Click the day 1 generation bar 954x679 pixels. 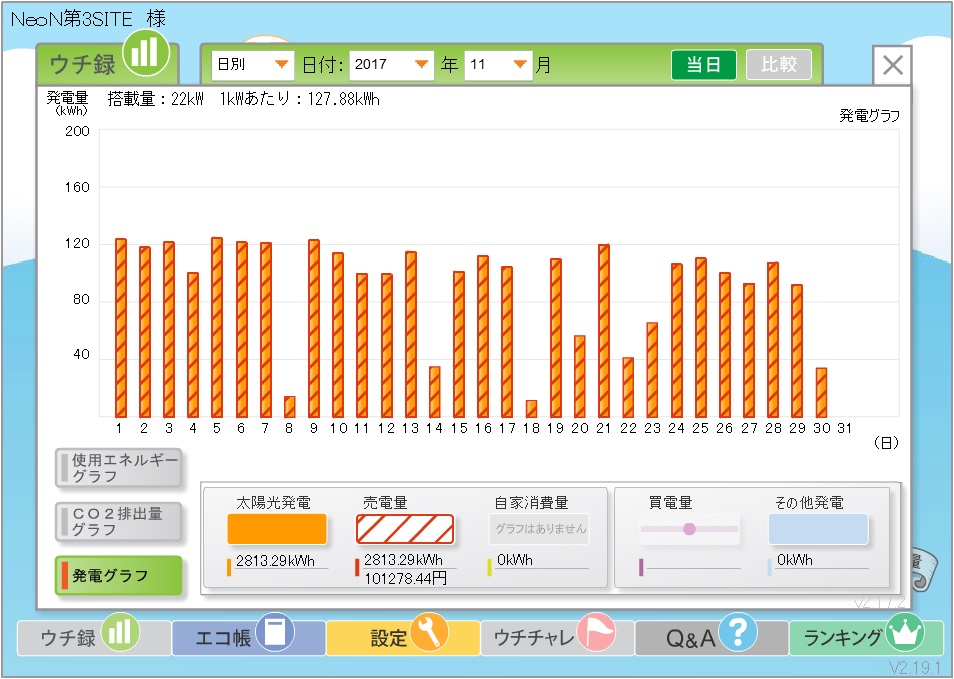(120, 328)
